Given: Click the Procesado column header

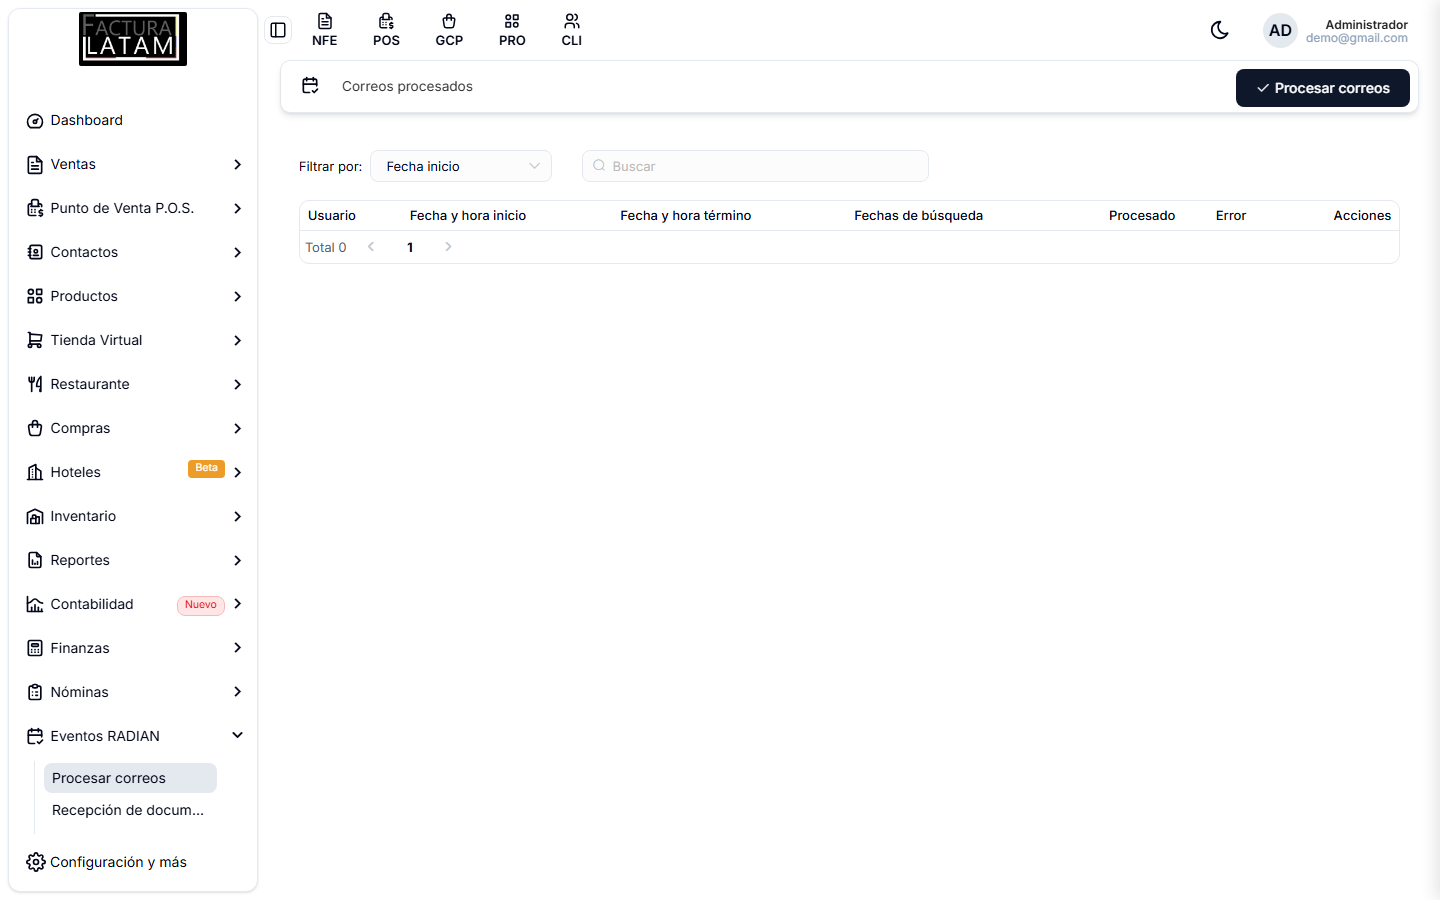Looking at the screenshot, I should (x=1142, y=215).
